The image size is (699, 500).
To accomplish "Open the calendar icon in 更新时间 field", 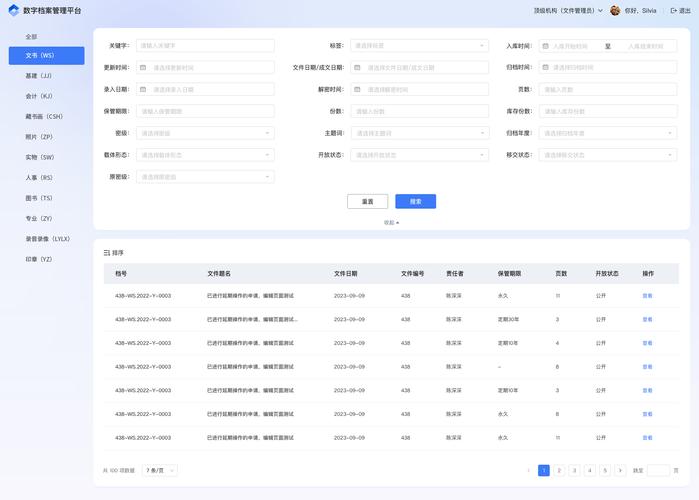I will 143,68.
